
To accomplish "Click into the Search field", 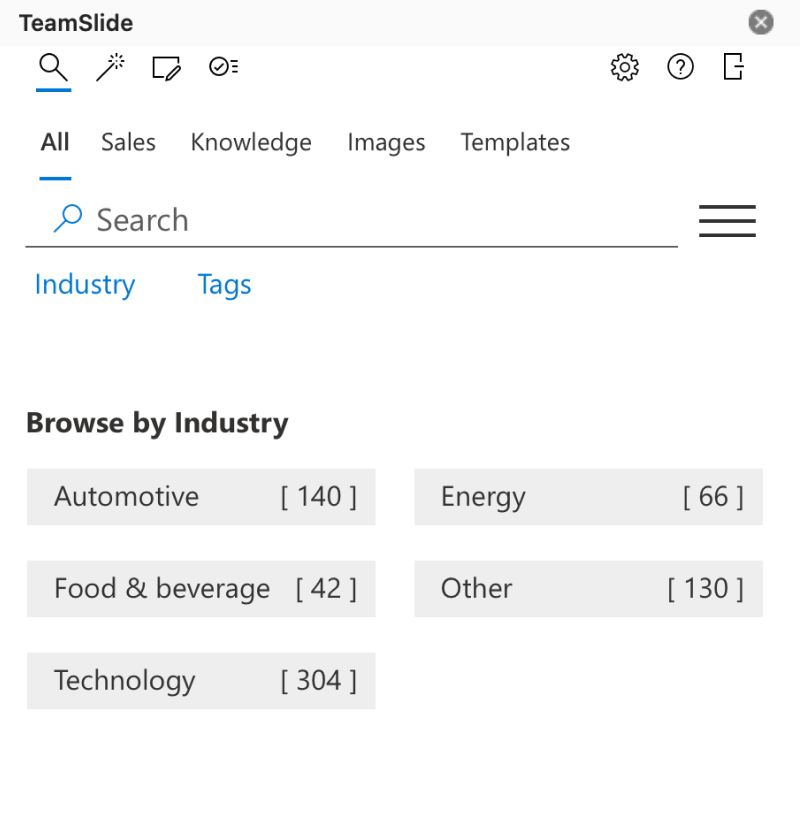I will coord(352,220).
